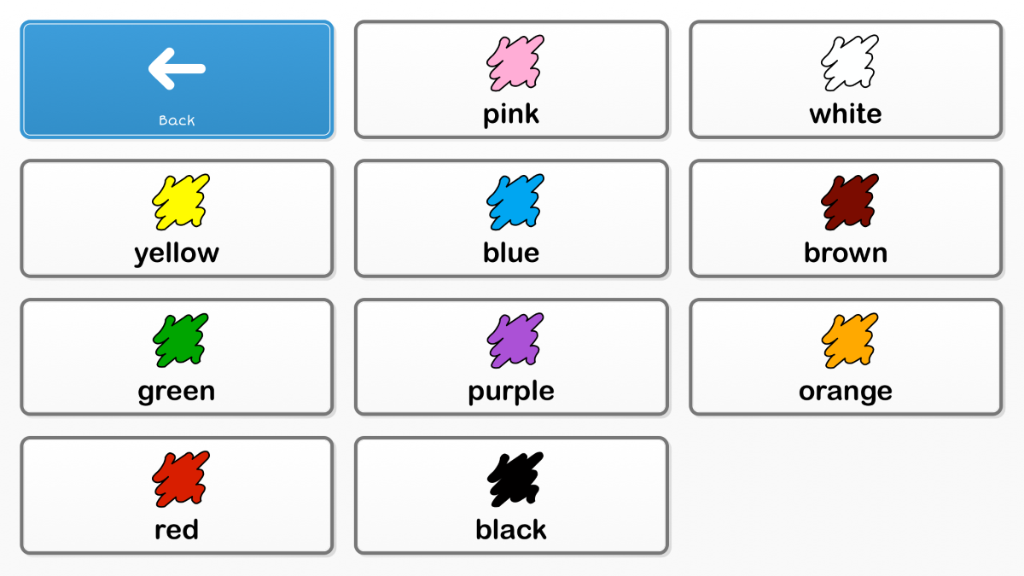
Task: Tap the green text label
Action: (176, 392)
